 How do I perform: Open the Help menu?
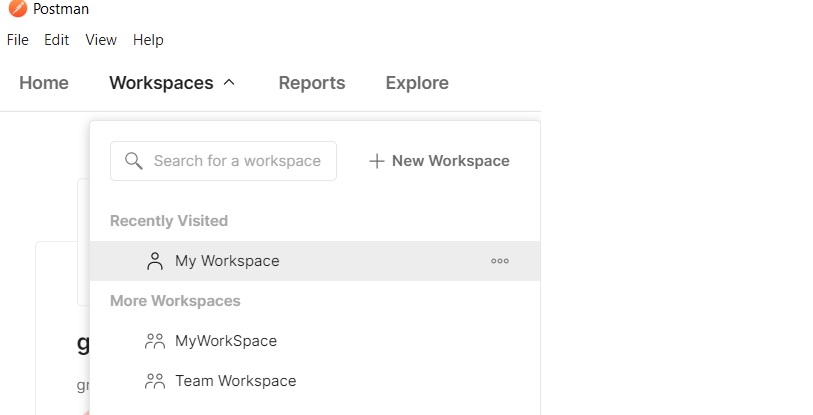coord(148,40)
